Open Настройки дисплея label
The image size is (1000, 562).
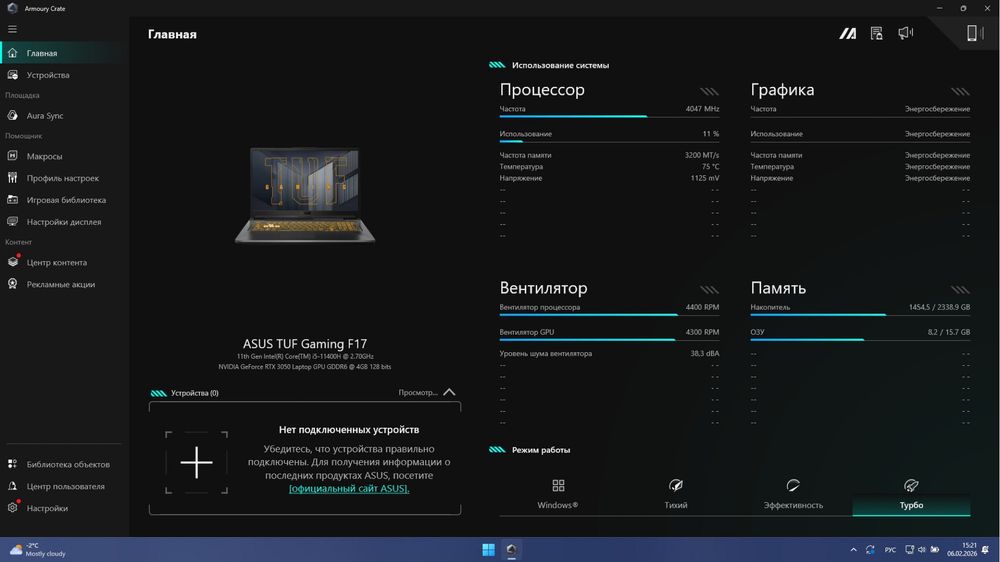click(x=64, y=222)
